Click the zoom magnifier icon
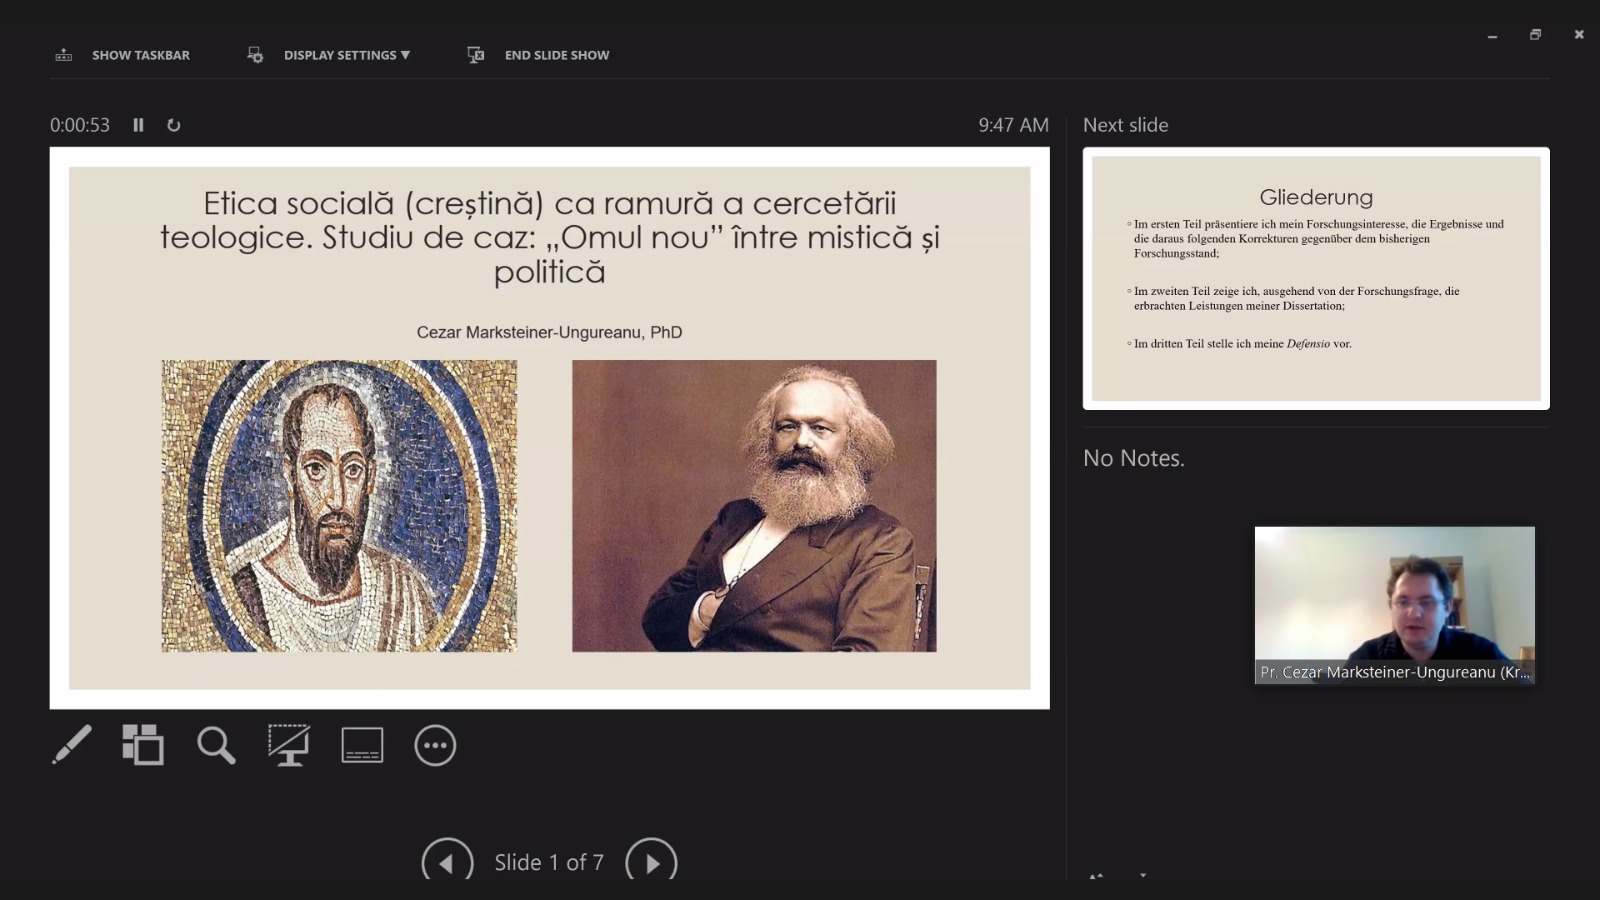This screenshot has height=900, width=1600. pyautogui.click(x=216, y=745)
